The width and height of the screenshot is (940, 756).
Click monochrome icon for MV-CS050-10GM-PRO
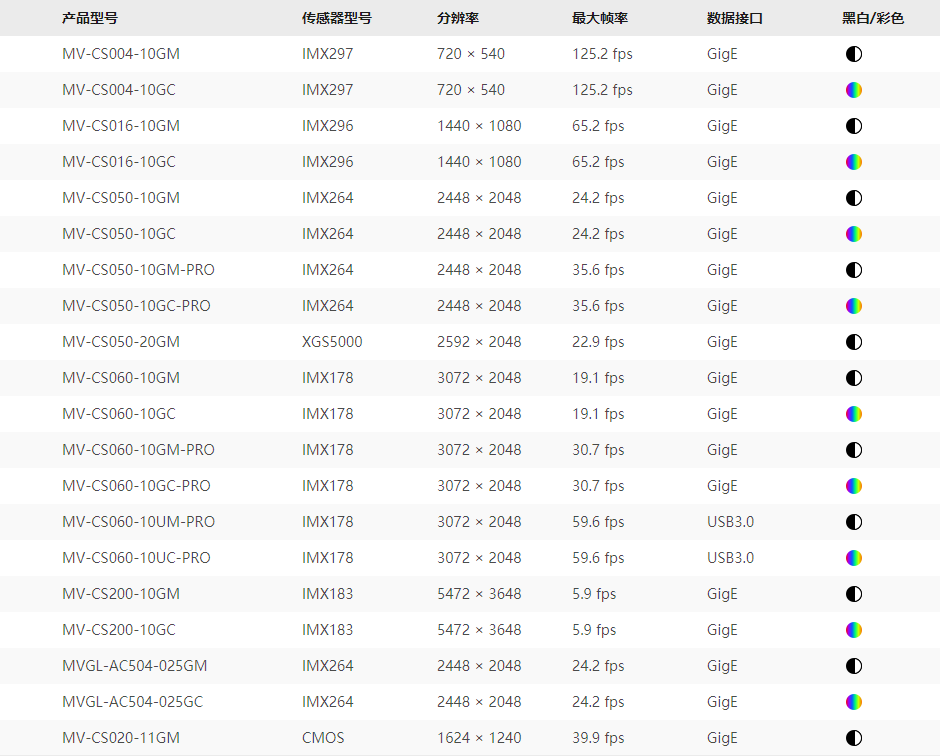click(x=853, y=270)
